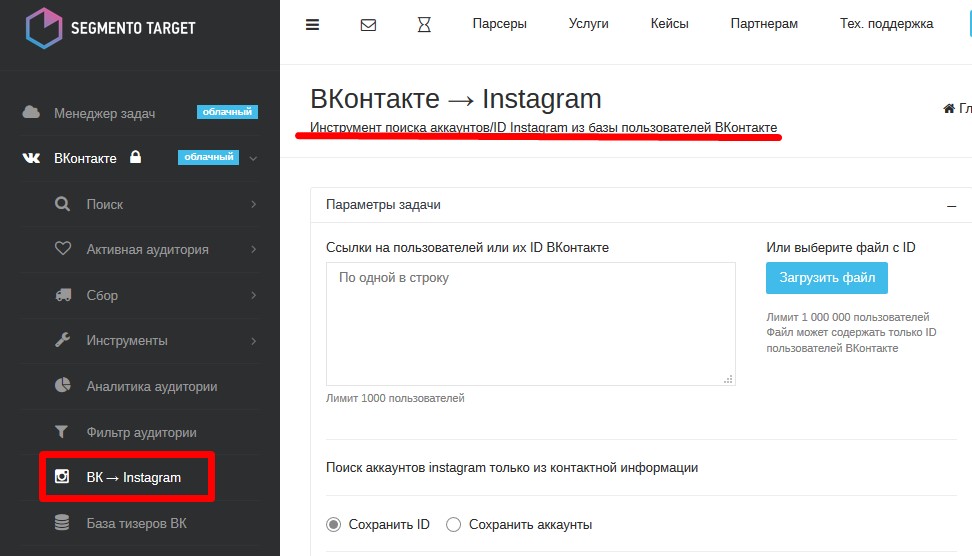Click label 'Или выберите файл с ID'
Screen dimensions: 972x556
[841, 247]
